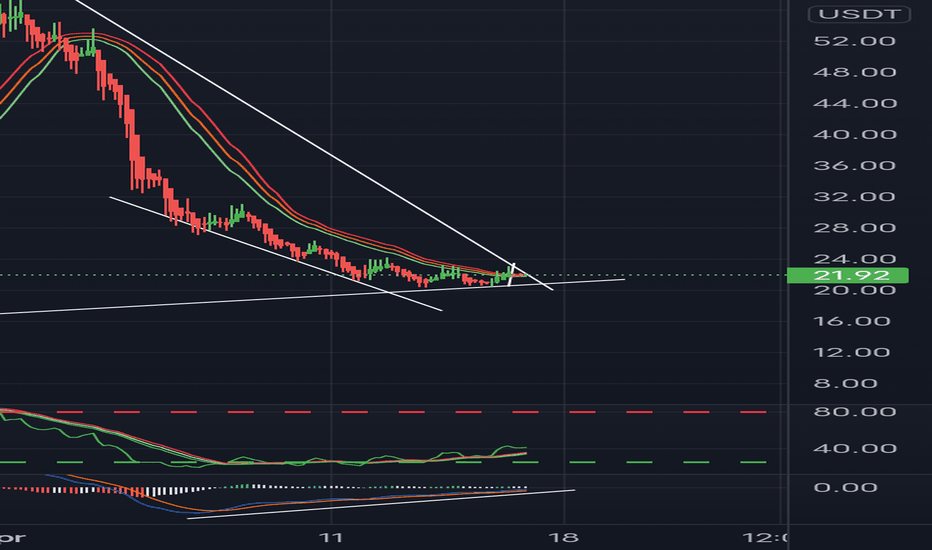932x550 pixels.
Task: Click the 40.00 oscillator scale label
Action: 854,448
